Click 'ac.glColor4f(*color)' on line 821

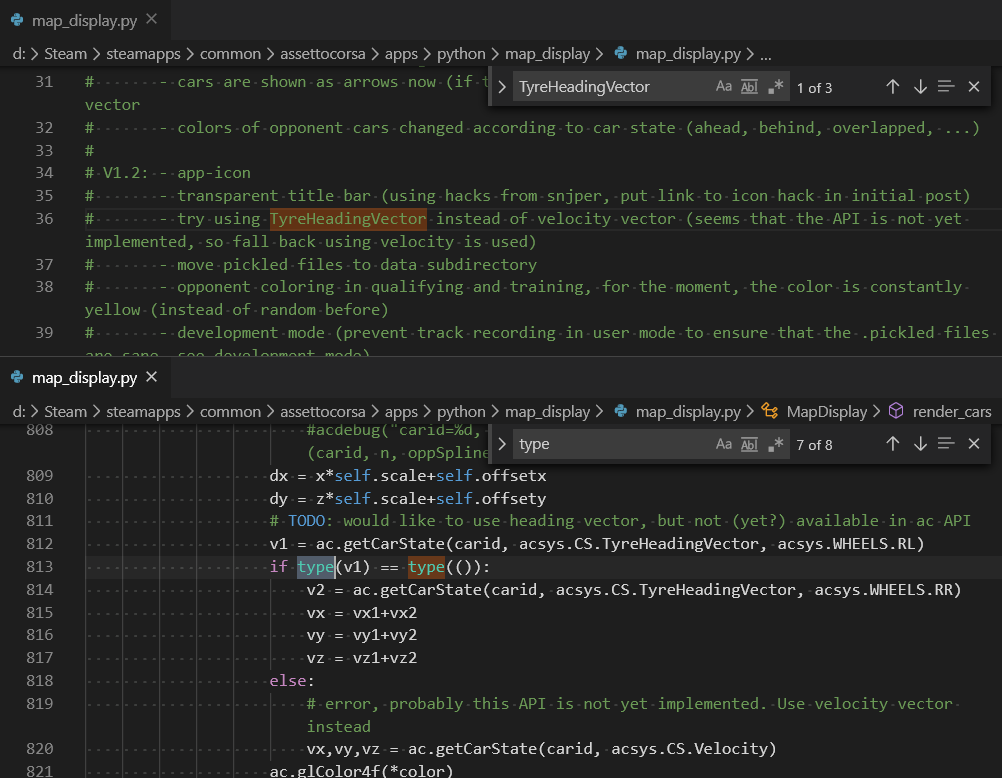pos(361,770)
